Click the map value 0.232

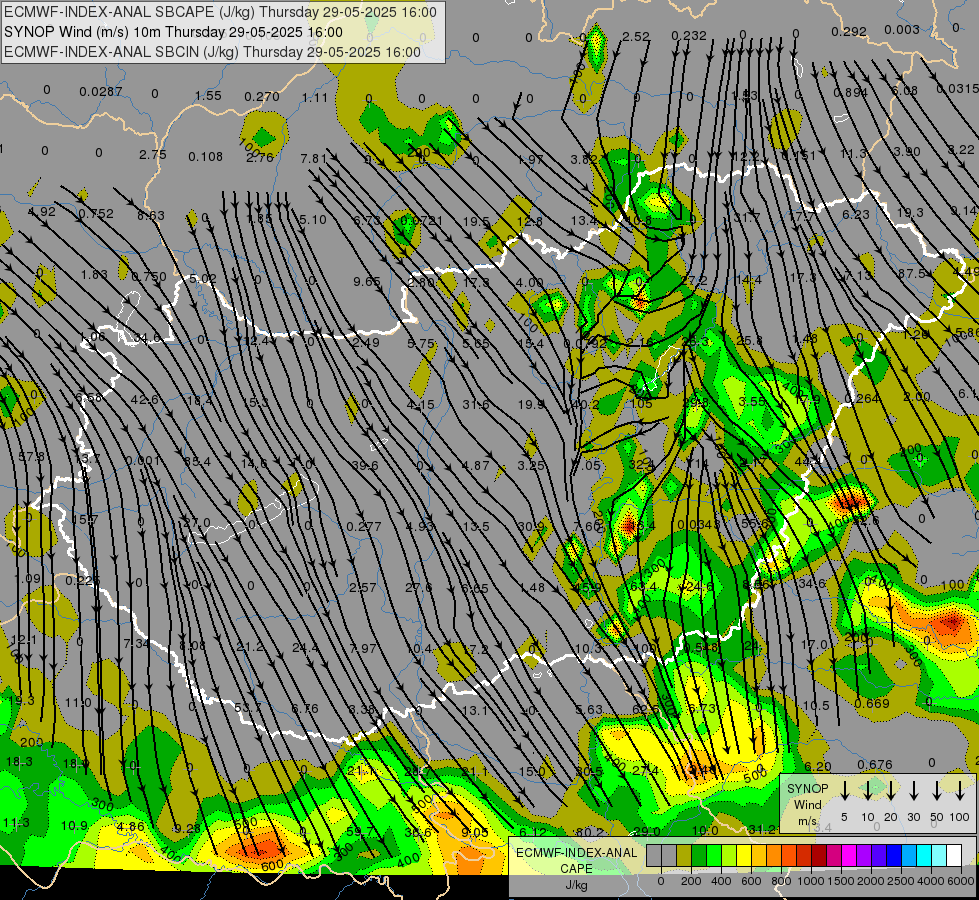coord(689,36)
